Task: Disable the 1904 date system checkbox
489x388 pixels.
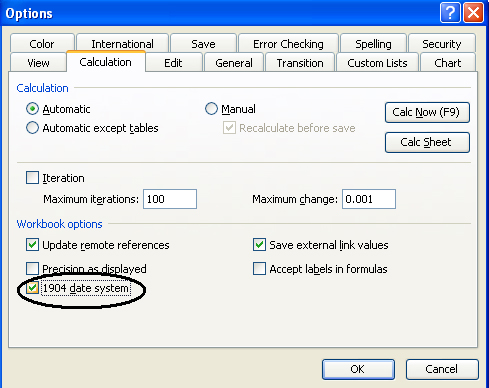Action: 32,288
